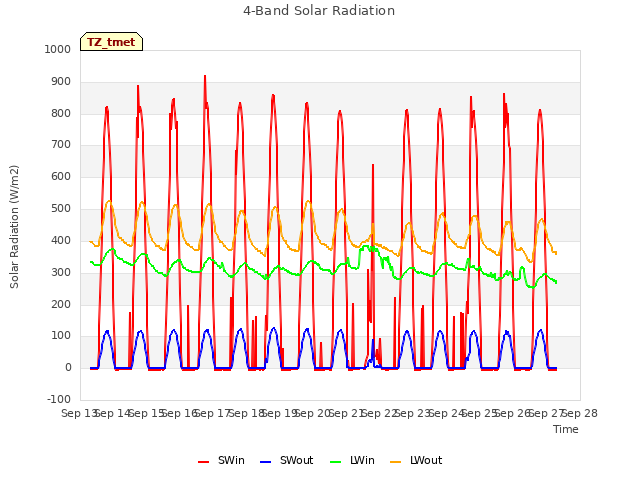The width and height of the screenshot is (640, 480).
Task: Click the tallest SWin peak on Sep 17
Action: click(205, 76)
